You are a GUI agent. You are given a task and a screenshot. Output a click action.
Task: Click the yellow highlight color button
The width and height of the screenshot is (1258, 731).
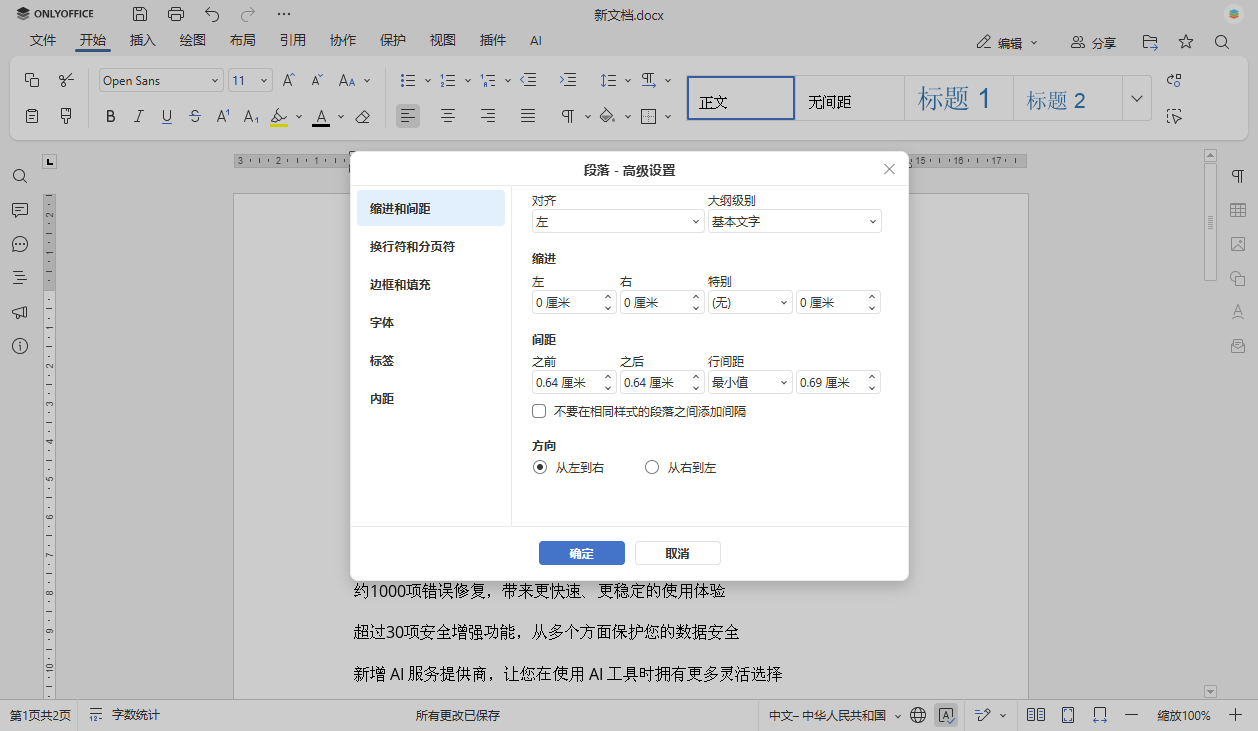(279, 116)
